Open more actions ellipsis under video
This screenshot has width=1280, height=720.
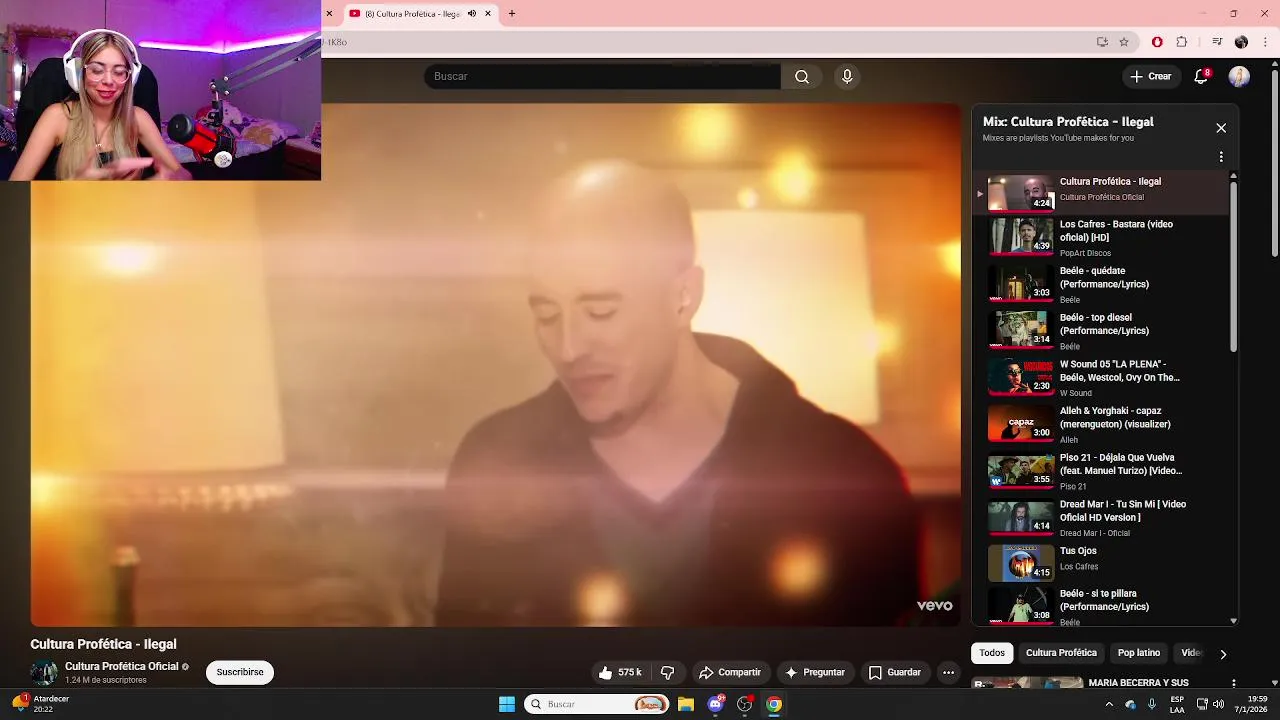[x=948, y=672]
